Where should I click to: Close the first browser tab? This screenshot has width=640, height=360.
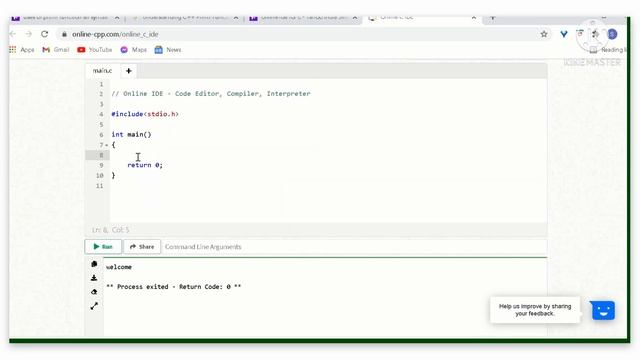click(x=117, y=18)
